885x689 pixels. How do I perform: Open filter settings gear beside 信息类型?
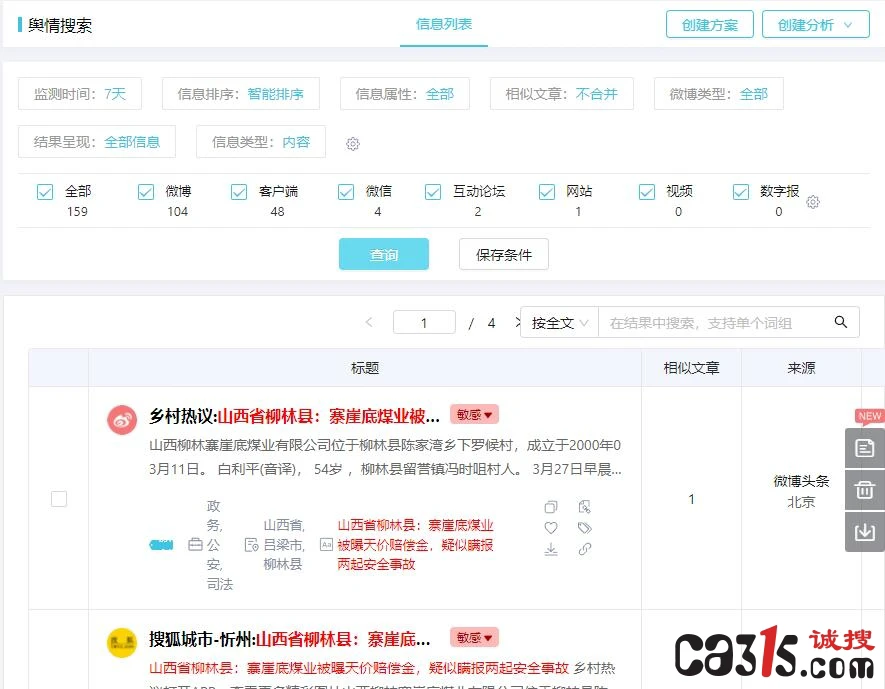point(353,144)
